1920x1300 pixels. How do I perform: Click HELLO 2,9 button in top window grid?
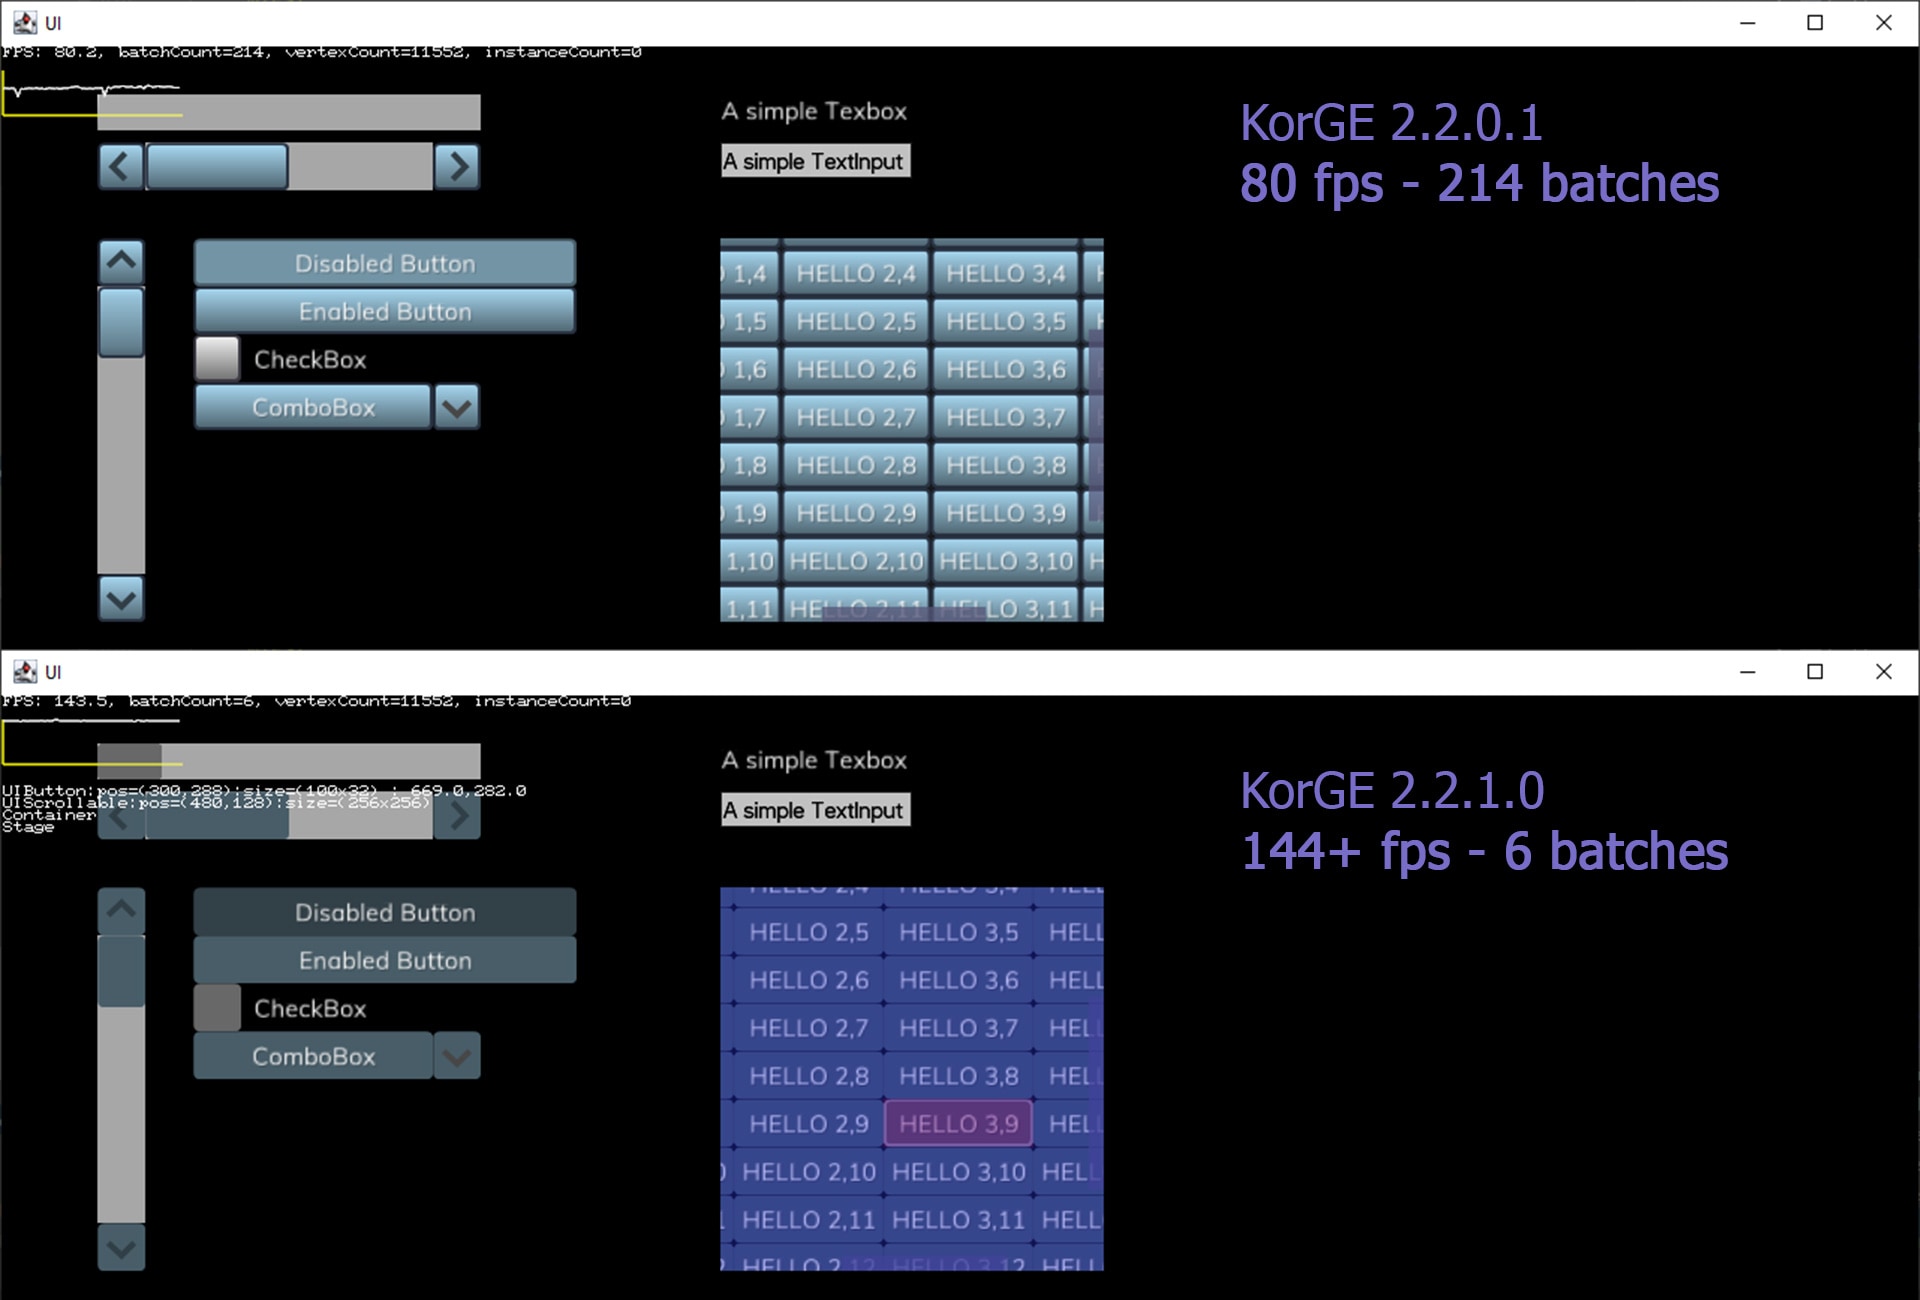click(856, 513)
